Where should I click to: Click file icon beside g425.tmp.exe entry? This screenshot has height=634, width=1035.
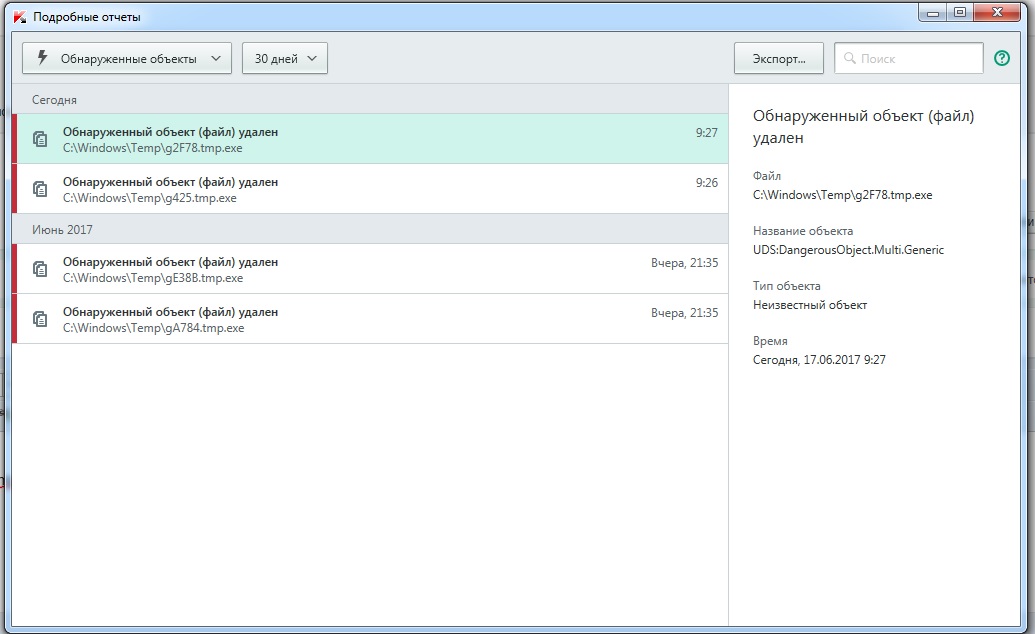(41, 189)
